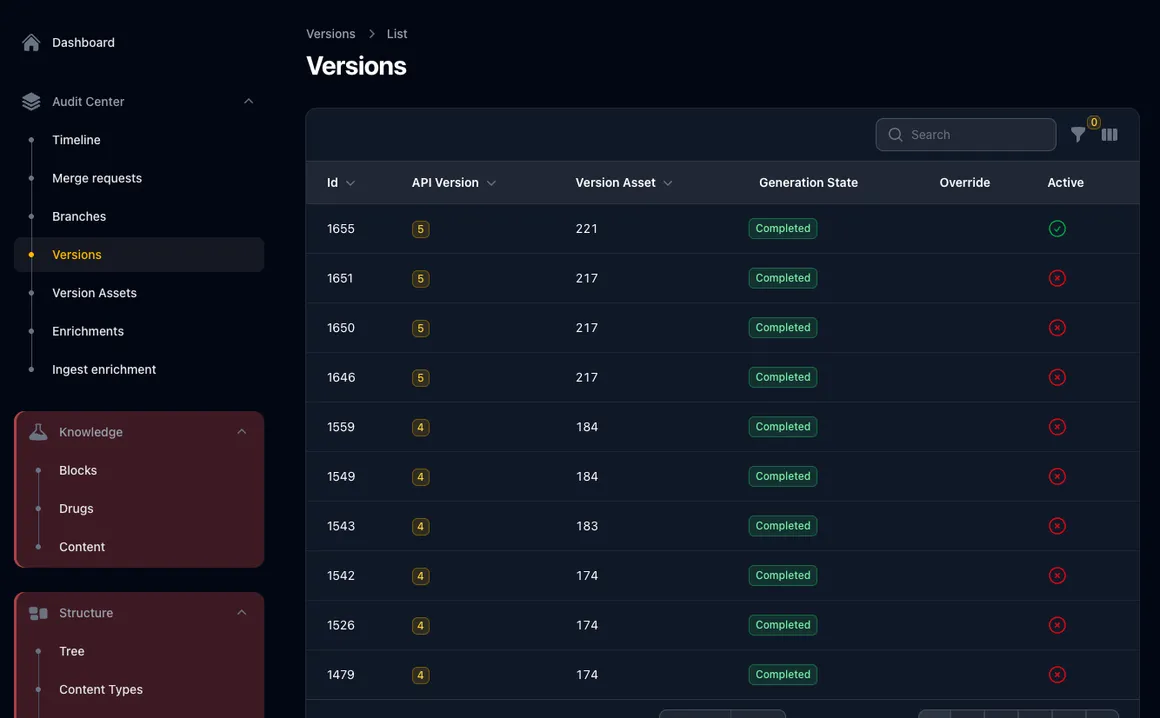Open the table filter funnel icon

point(1078,135)
